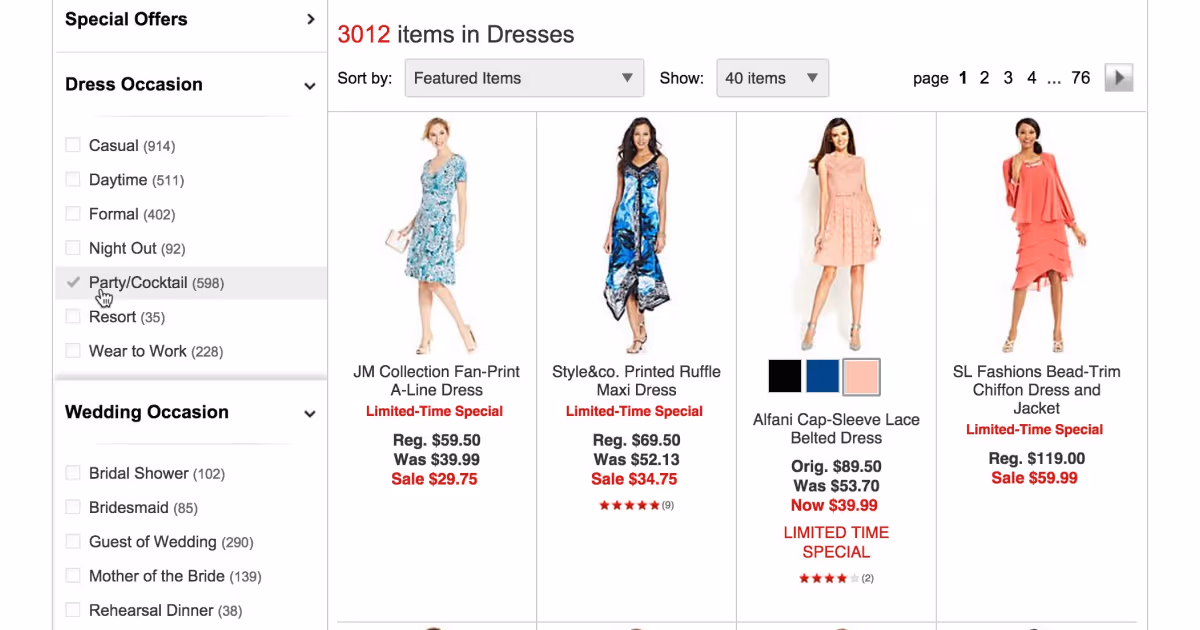
Task: Go to page 3
Action: (x=1008, y=78)
